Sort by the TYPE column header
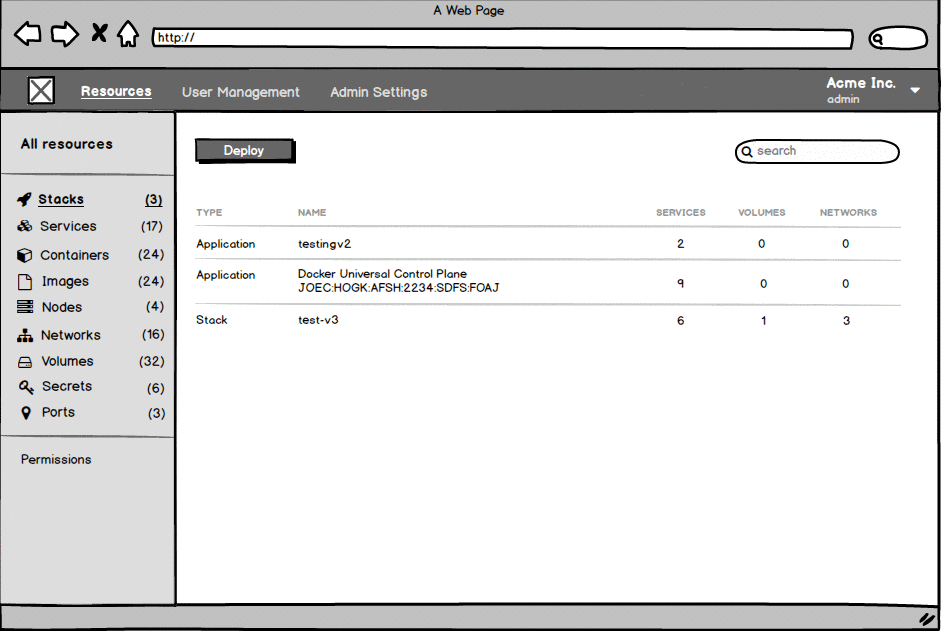The image size is (943, 631). click(x=209, y=212)
